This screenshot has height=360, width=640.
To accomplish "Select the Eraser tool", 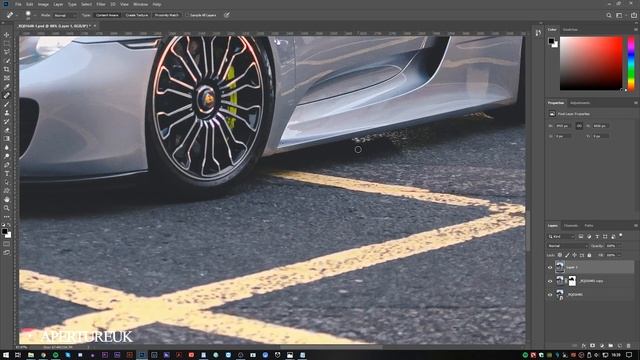I will 7,130.
